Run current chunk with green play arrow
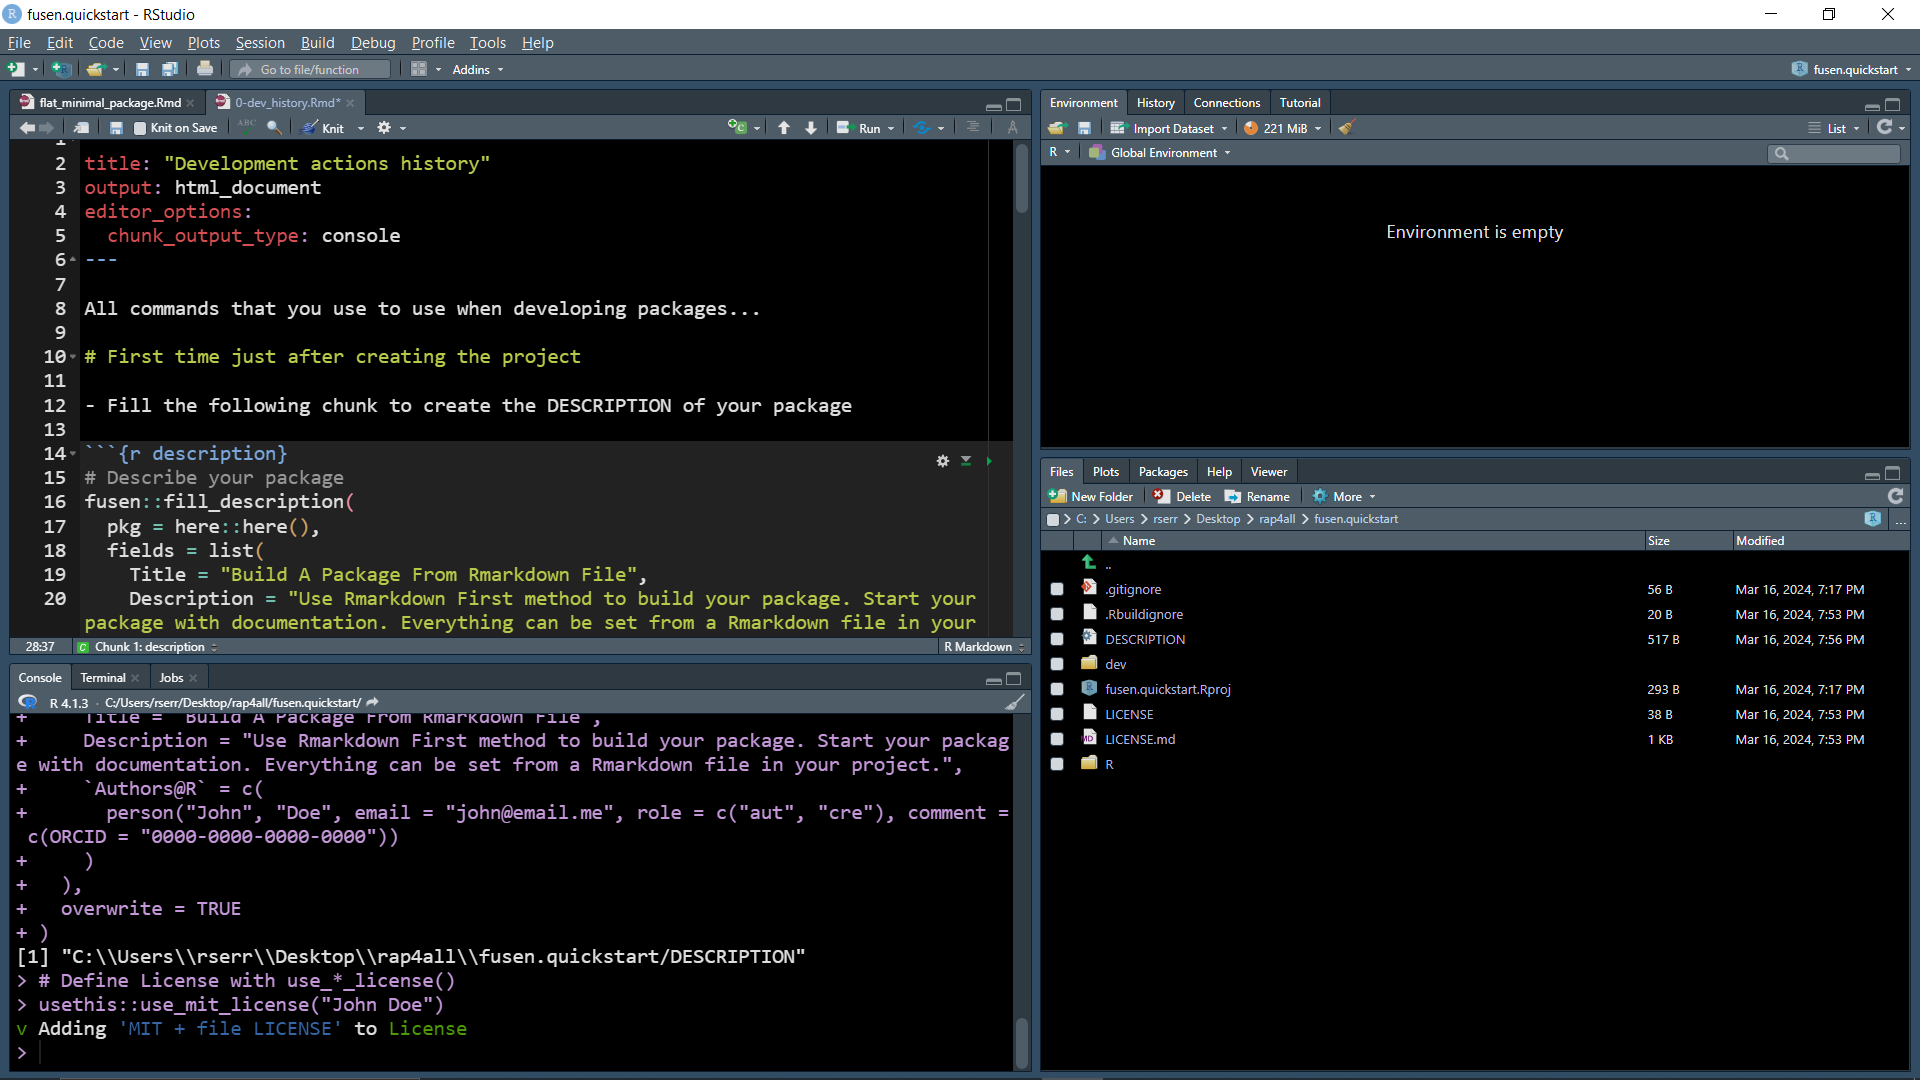This screenshot has height=1080, width=1920. click(989, 461)
